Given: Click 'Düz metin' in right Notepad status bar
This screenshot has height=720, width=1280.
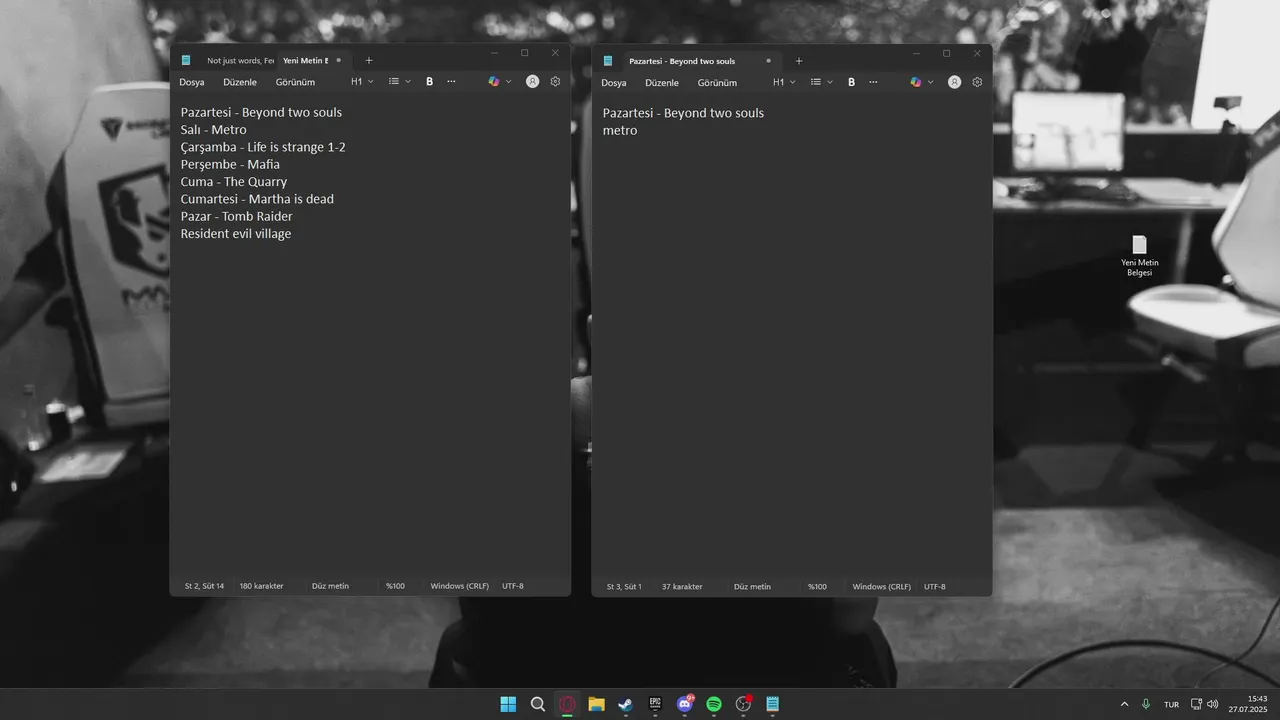Looking at the screenshot, I should point(752,586).
